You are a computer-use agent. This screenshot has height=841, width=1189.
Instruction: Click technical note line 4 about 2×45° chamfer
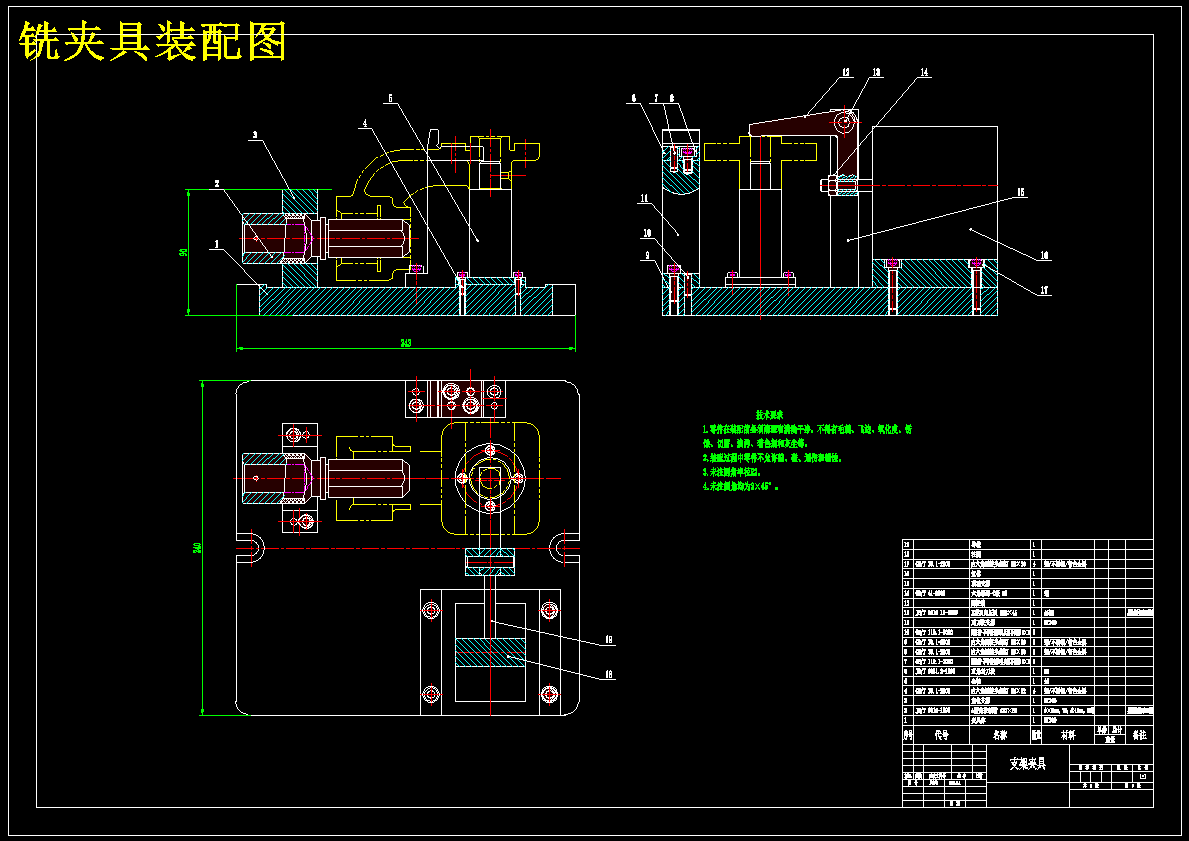(740, 487)
